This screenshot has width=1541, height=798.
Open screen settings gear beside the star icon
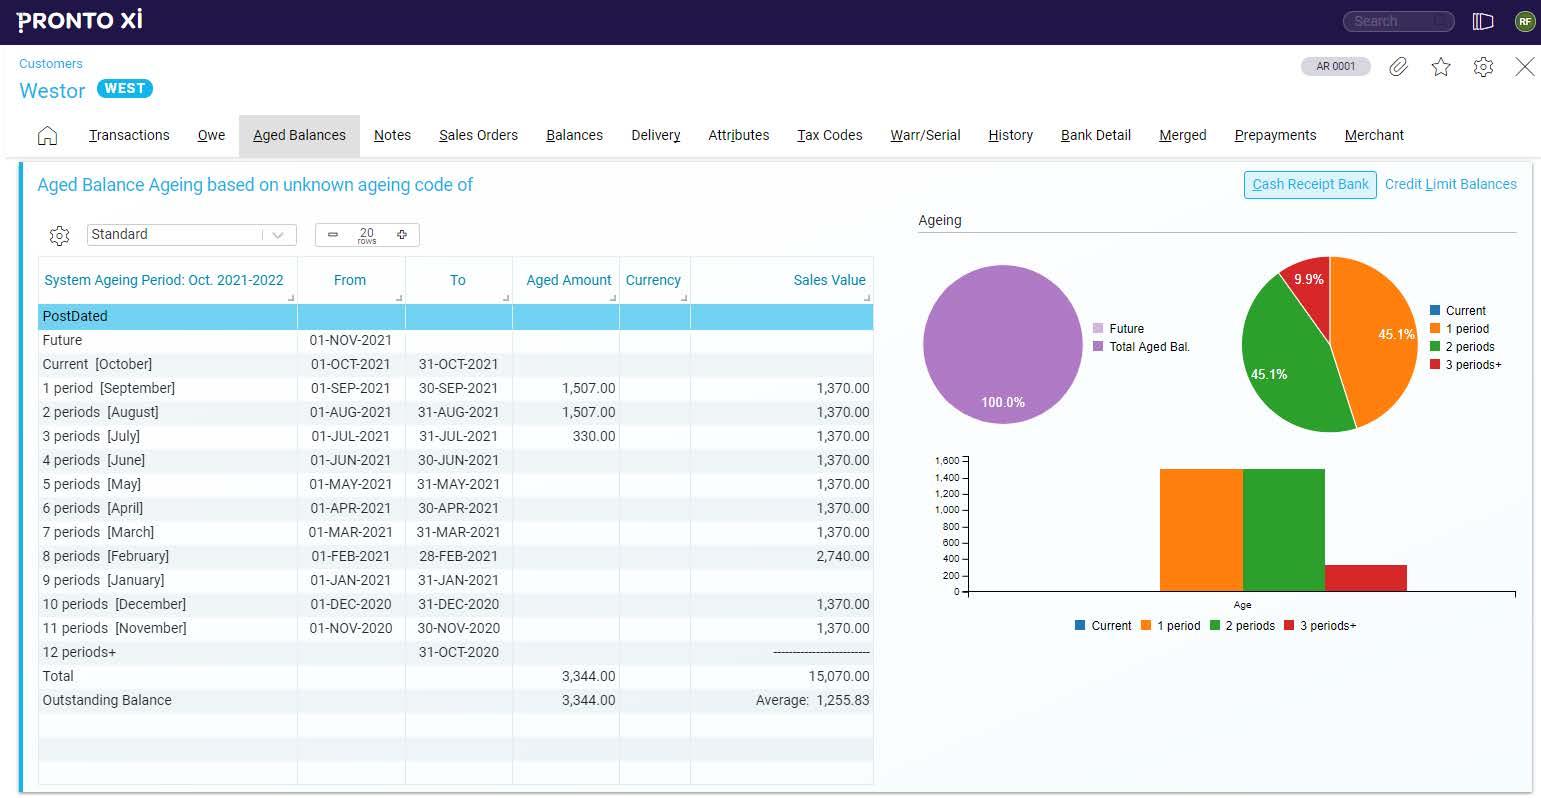[1482, 67]
